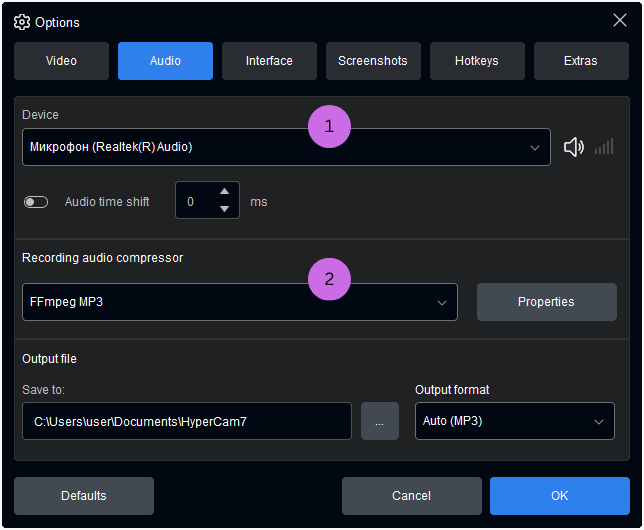Open the audio Device dropdown
Image resolution: width=644 pixels, height=530 pixels.
pos(286,147)
